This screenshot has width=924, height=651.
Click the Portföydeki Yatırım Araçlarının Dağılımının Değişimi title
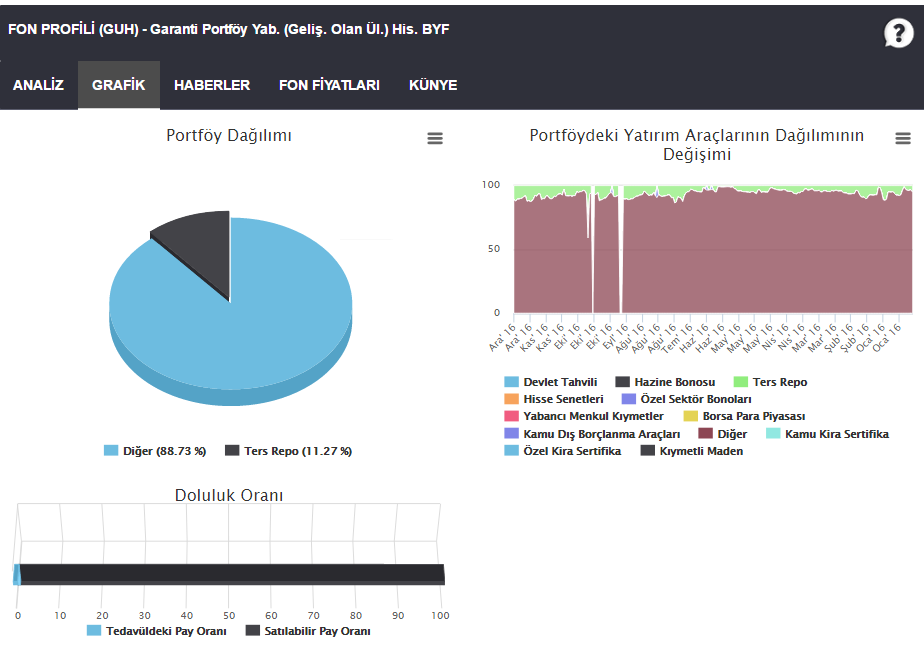coord(697,145)
